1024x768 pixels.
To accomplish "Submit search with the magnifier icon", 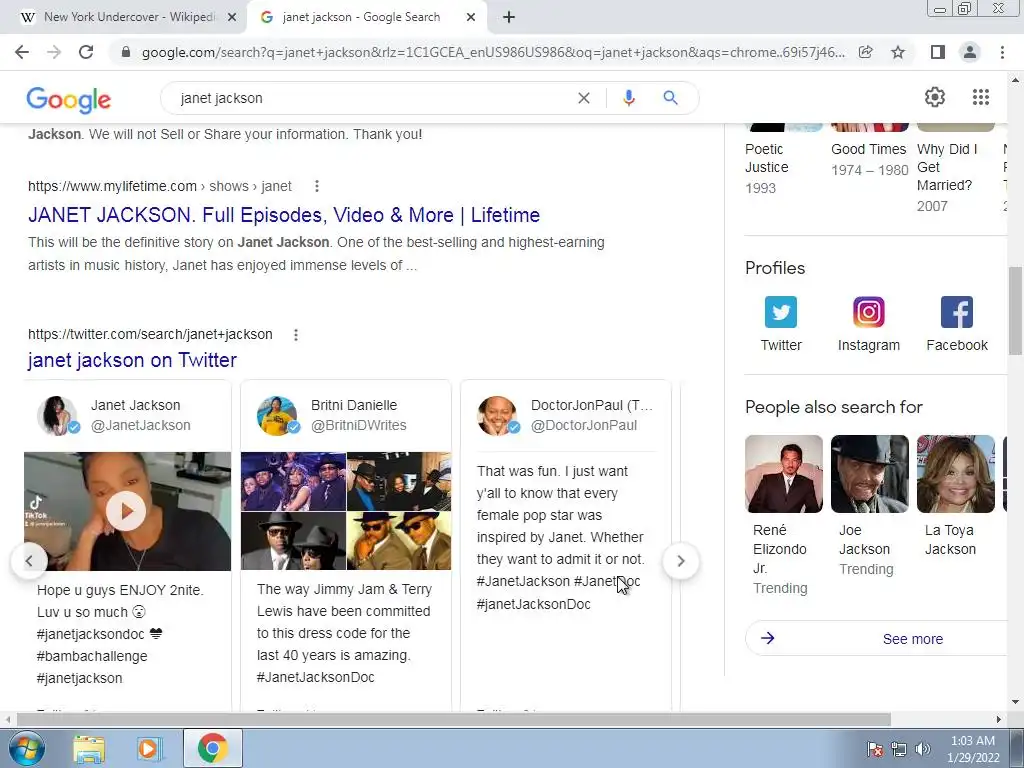I will click(670, 98).
